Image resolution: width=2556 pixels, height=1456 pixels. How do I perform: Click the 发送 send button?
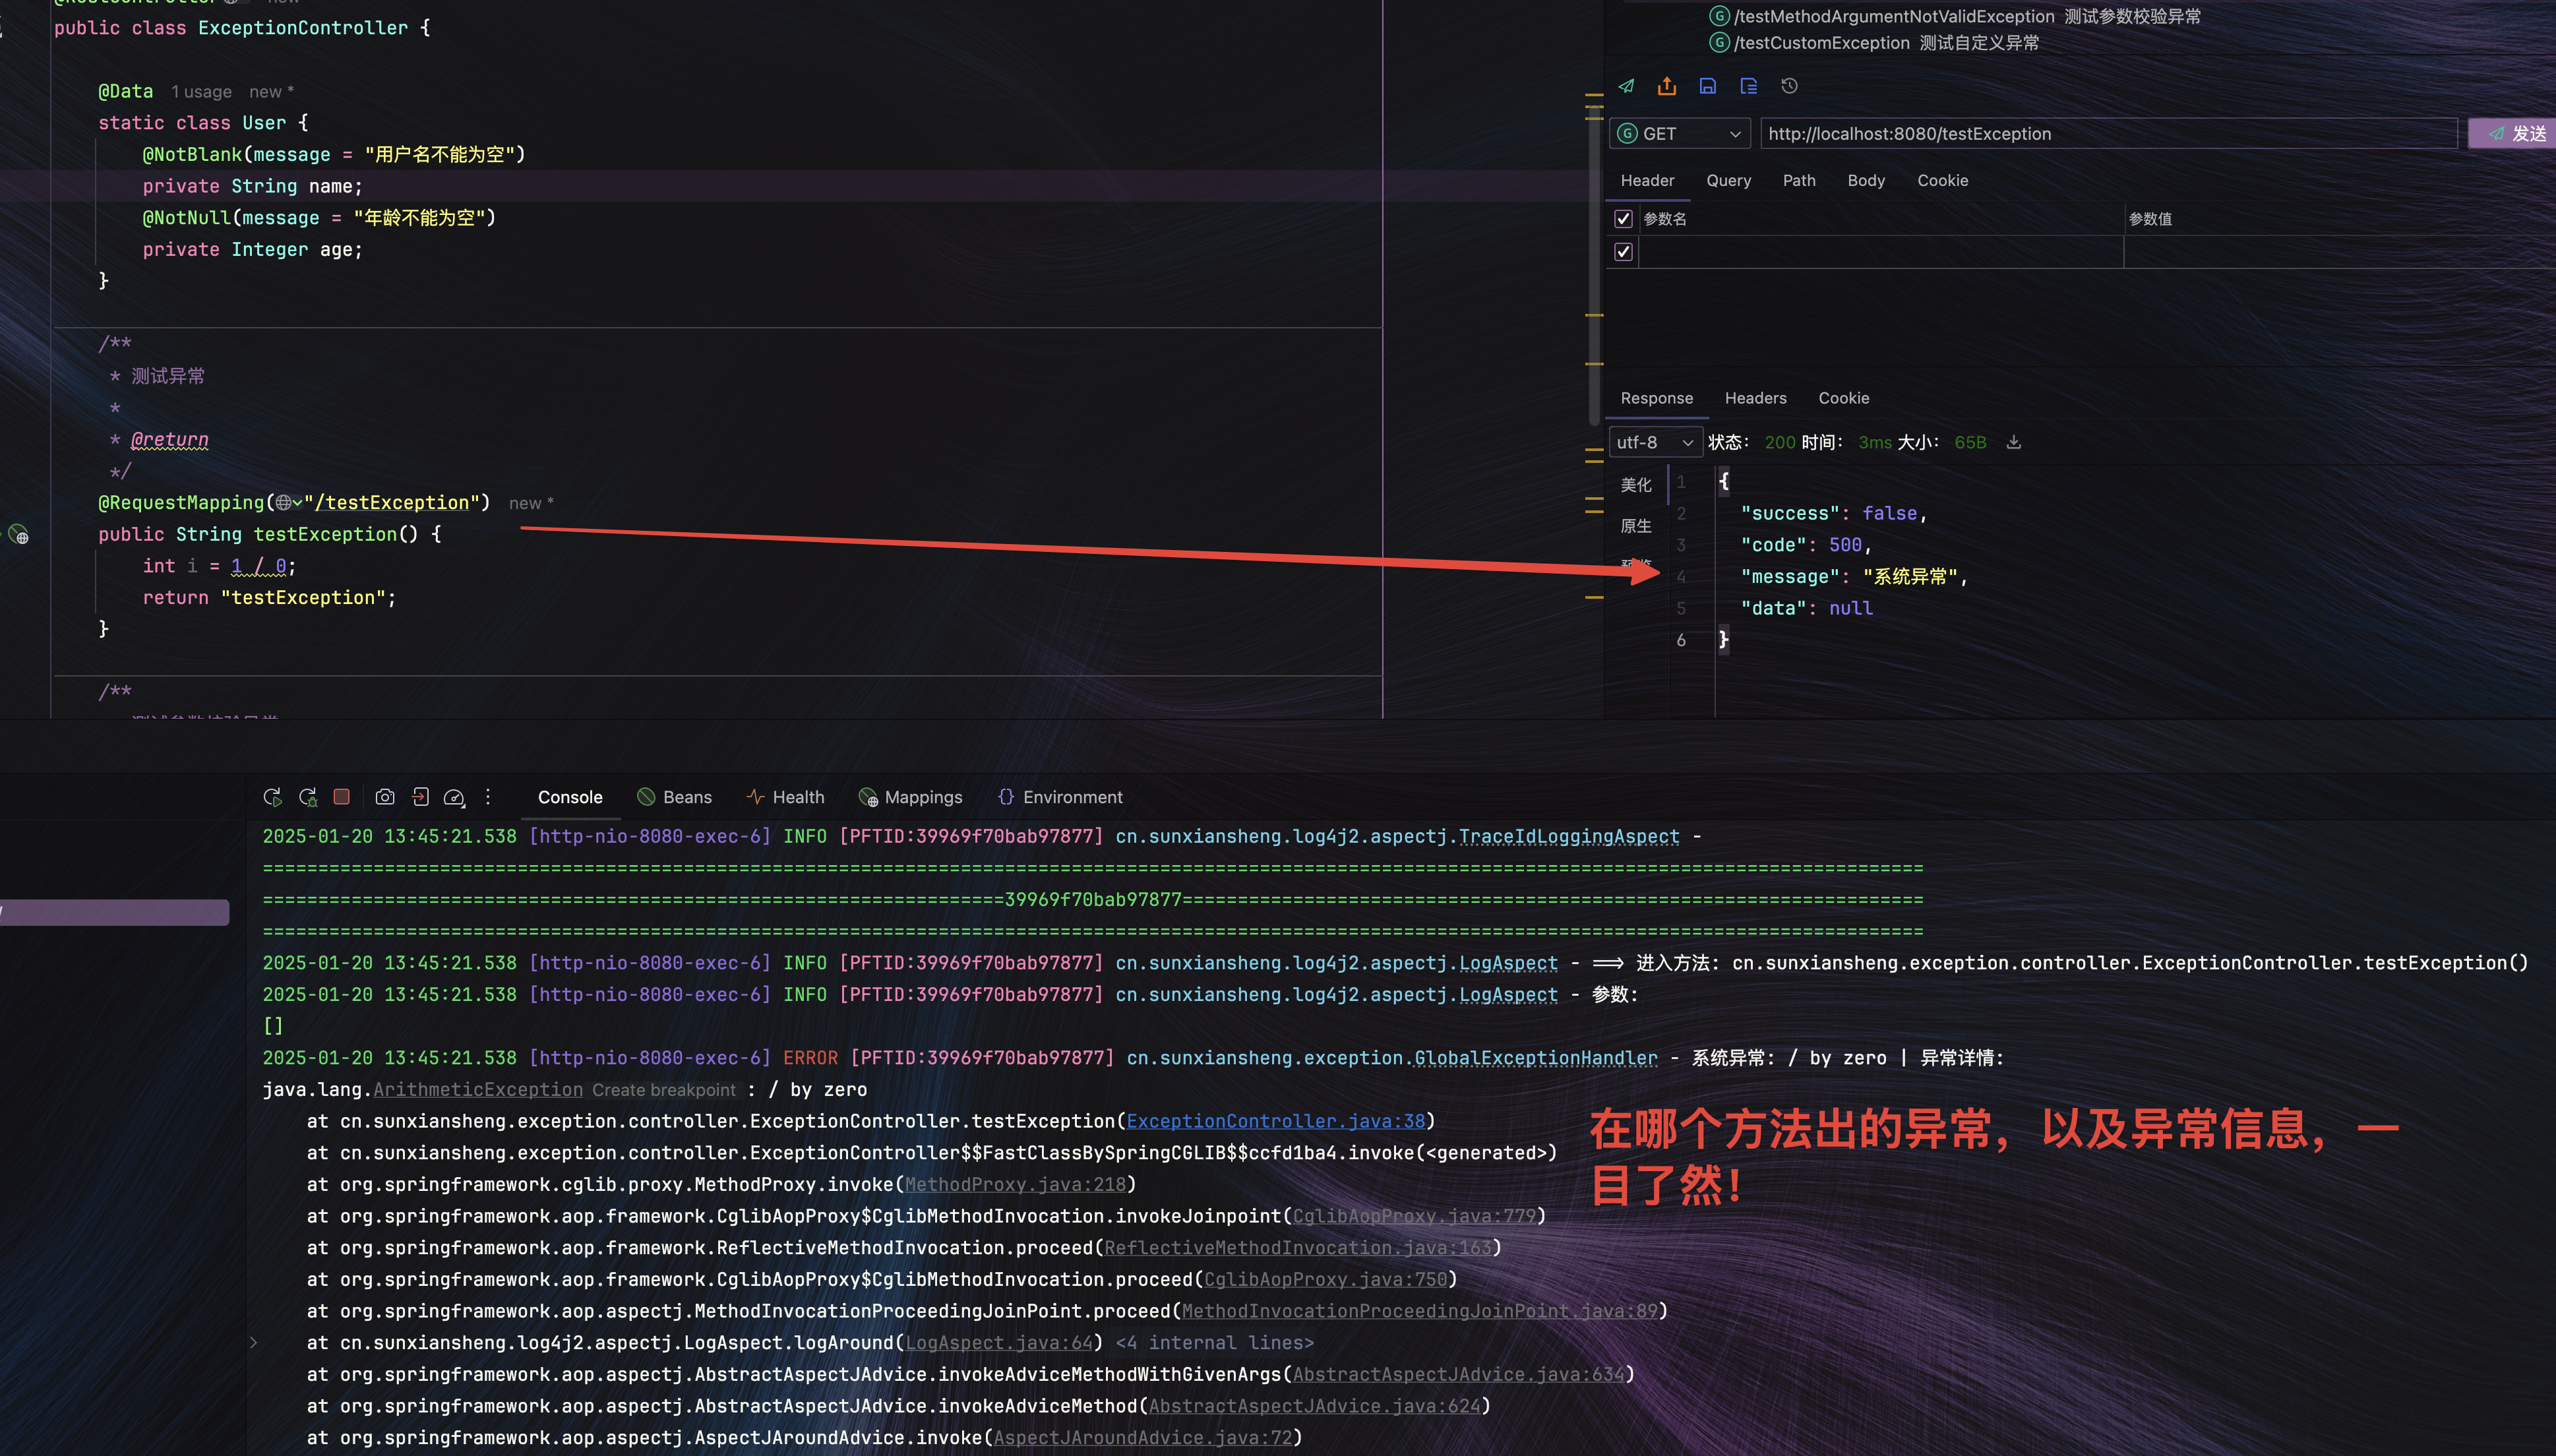click(2512, 134)
